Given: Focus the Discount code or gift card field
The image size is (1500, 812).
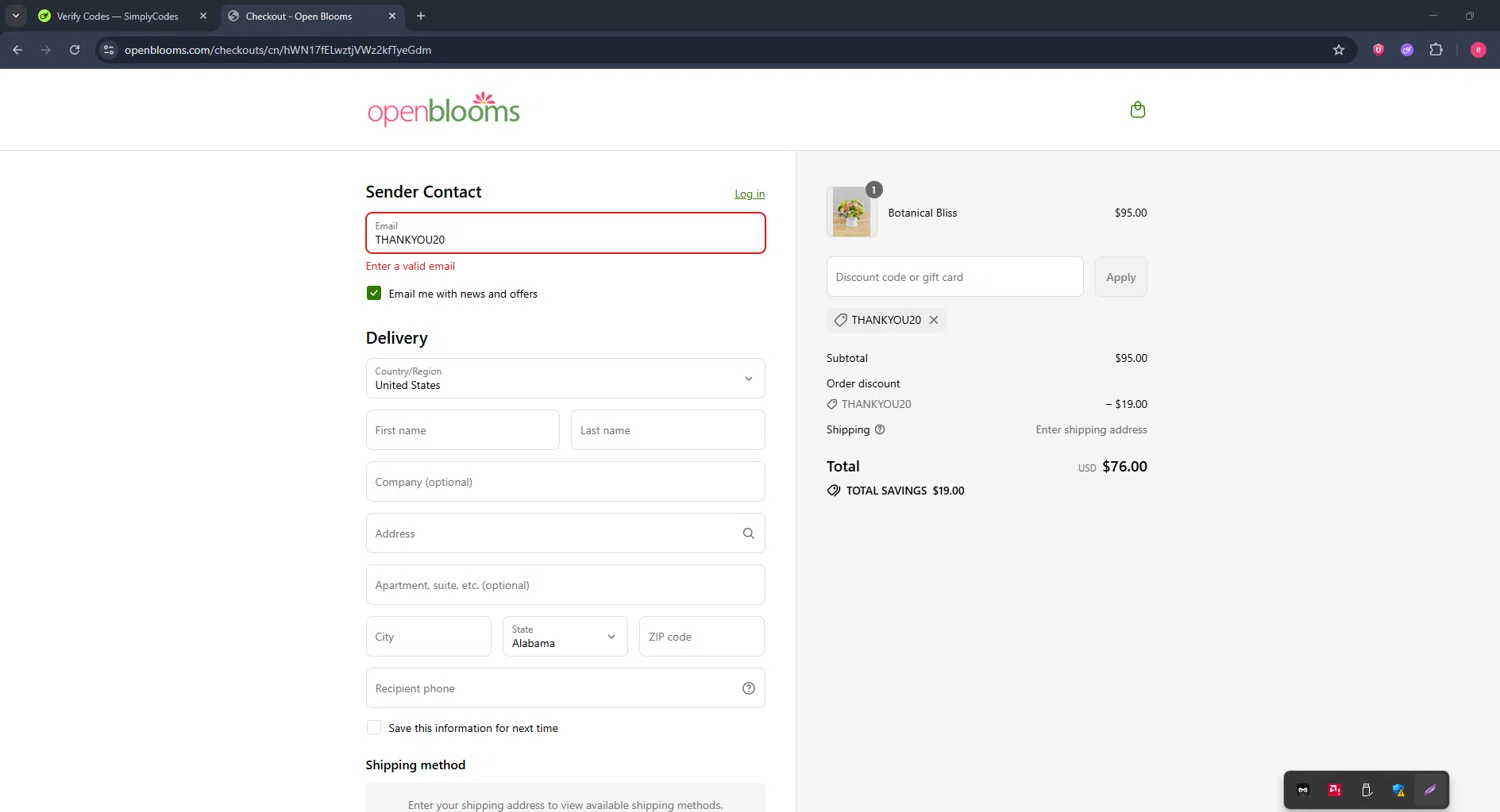Looking at the screenshot, I should click(x=955, y=277).
